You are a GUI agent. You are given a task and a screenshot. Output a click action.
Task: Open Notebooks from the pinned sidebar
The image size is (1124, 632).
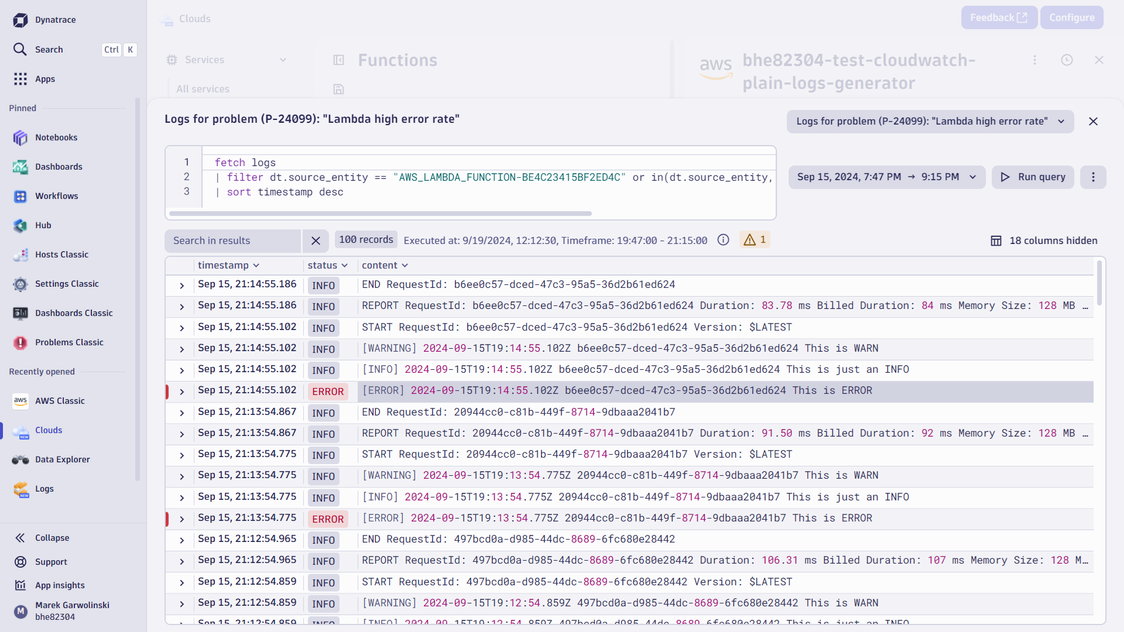(55, 138)
